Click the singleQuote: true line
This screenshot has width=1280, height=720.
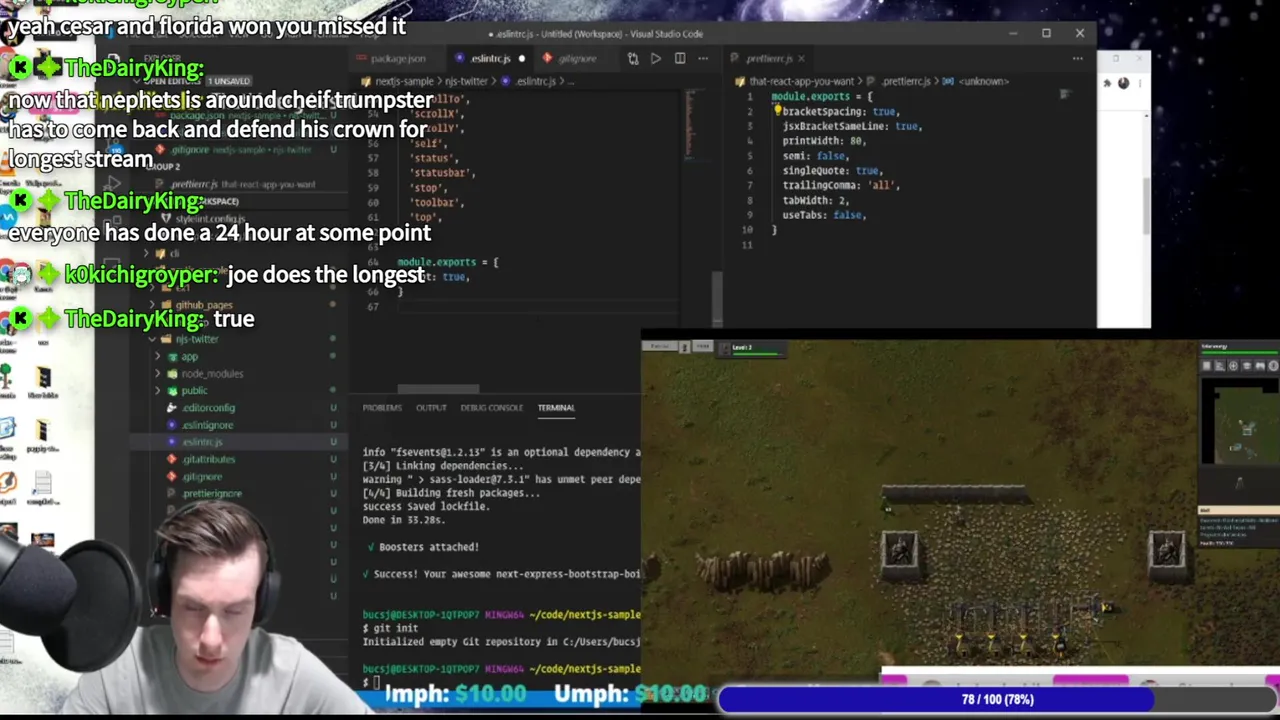pos(832,171)
